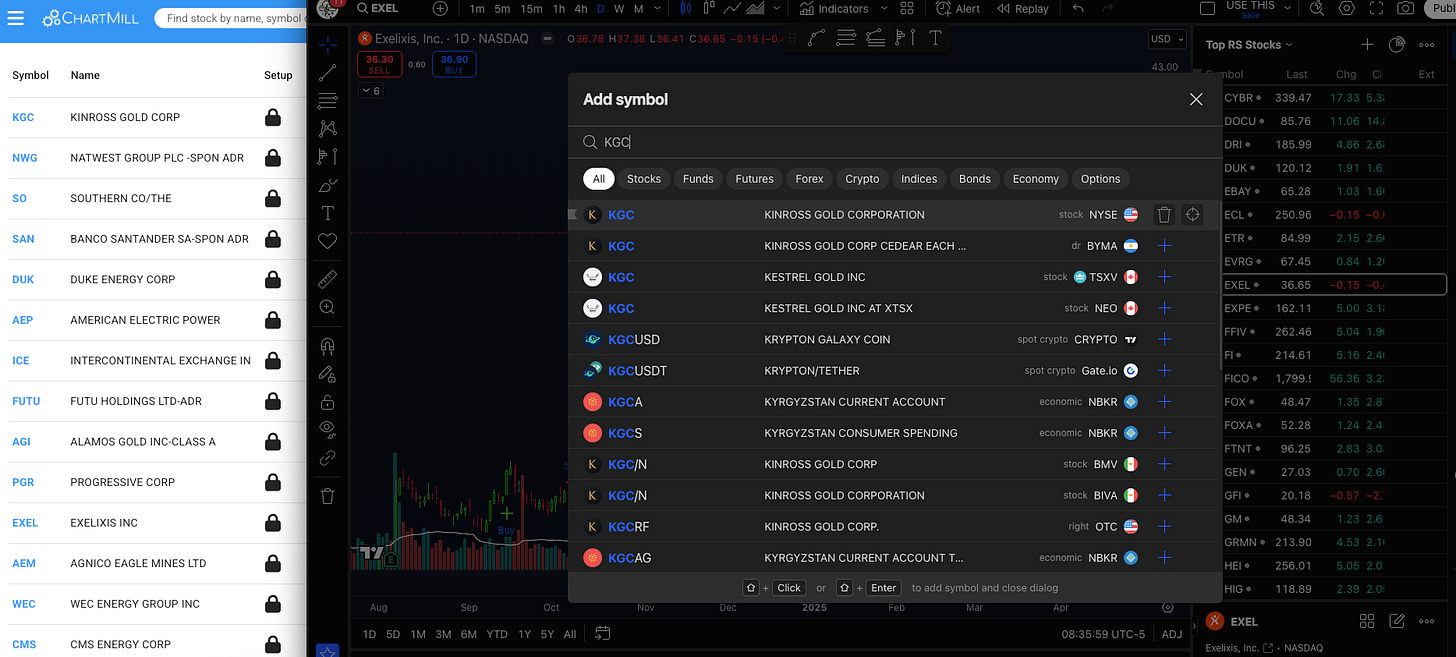1456x657 pixels.
Task: Click the KGC search input field
Action: (x=894, y=142)
